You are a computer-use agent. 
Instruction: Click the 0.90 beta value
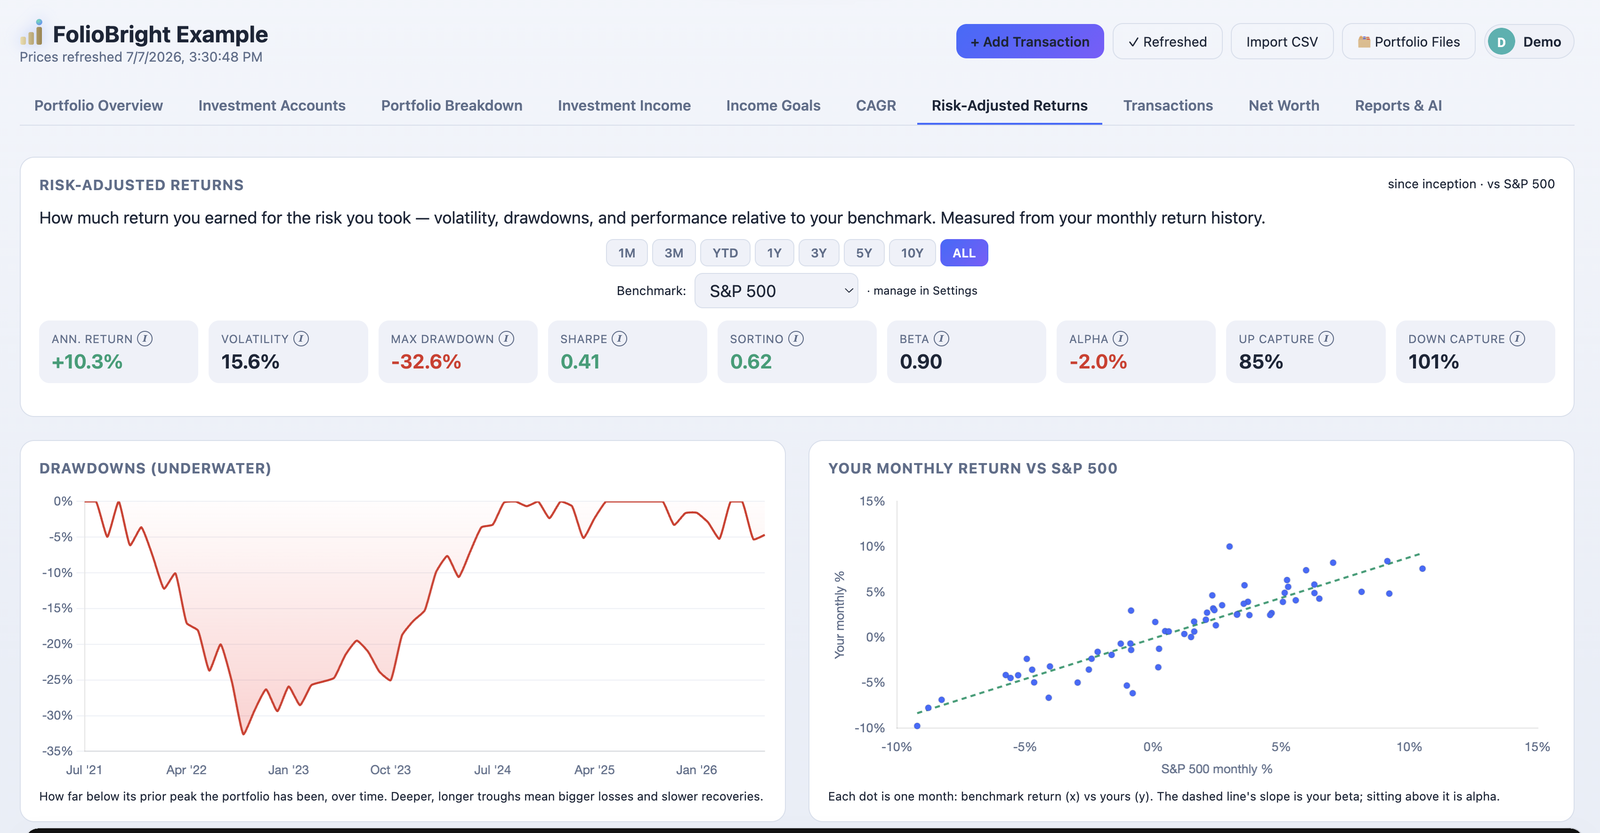(x=921, y=362)
